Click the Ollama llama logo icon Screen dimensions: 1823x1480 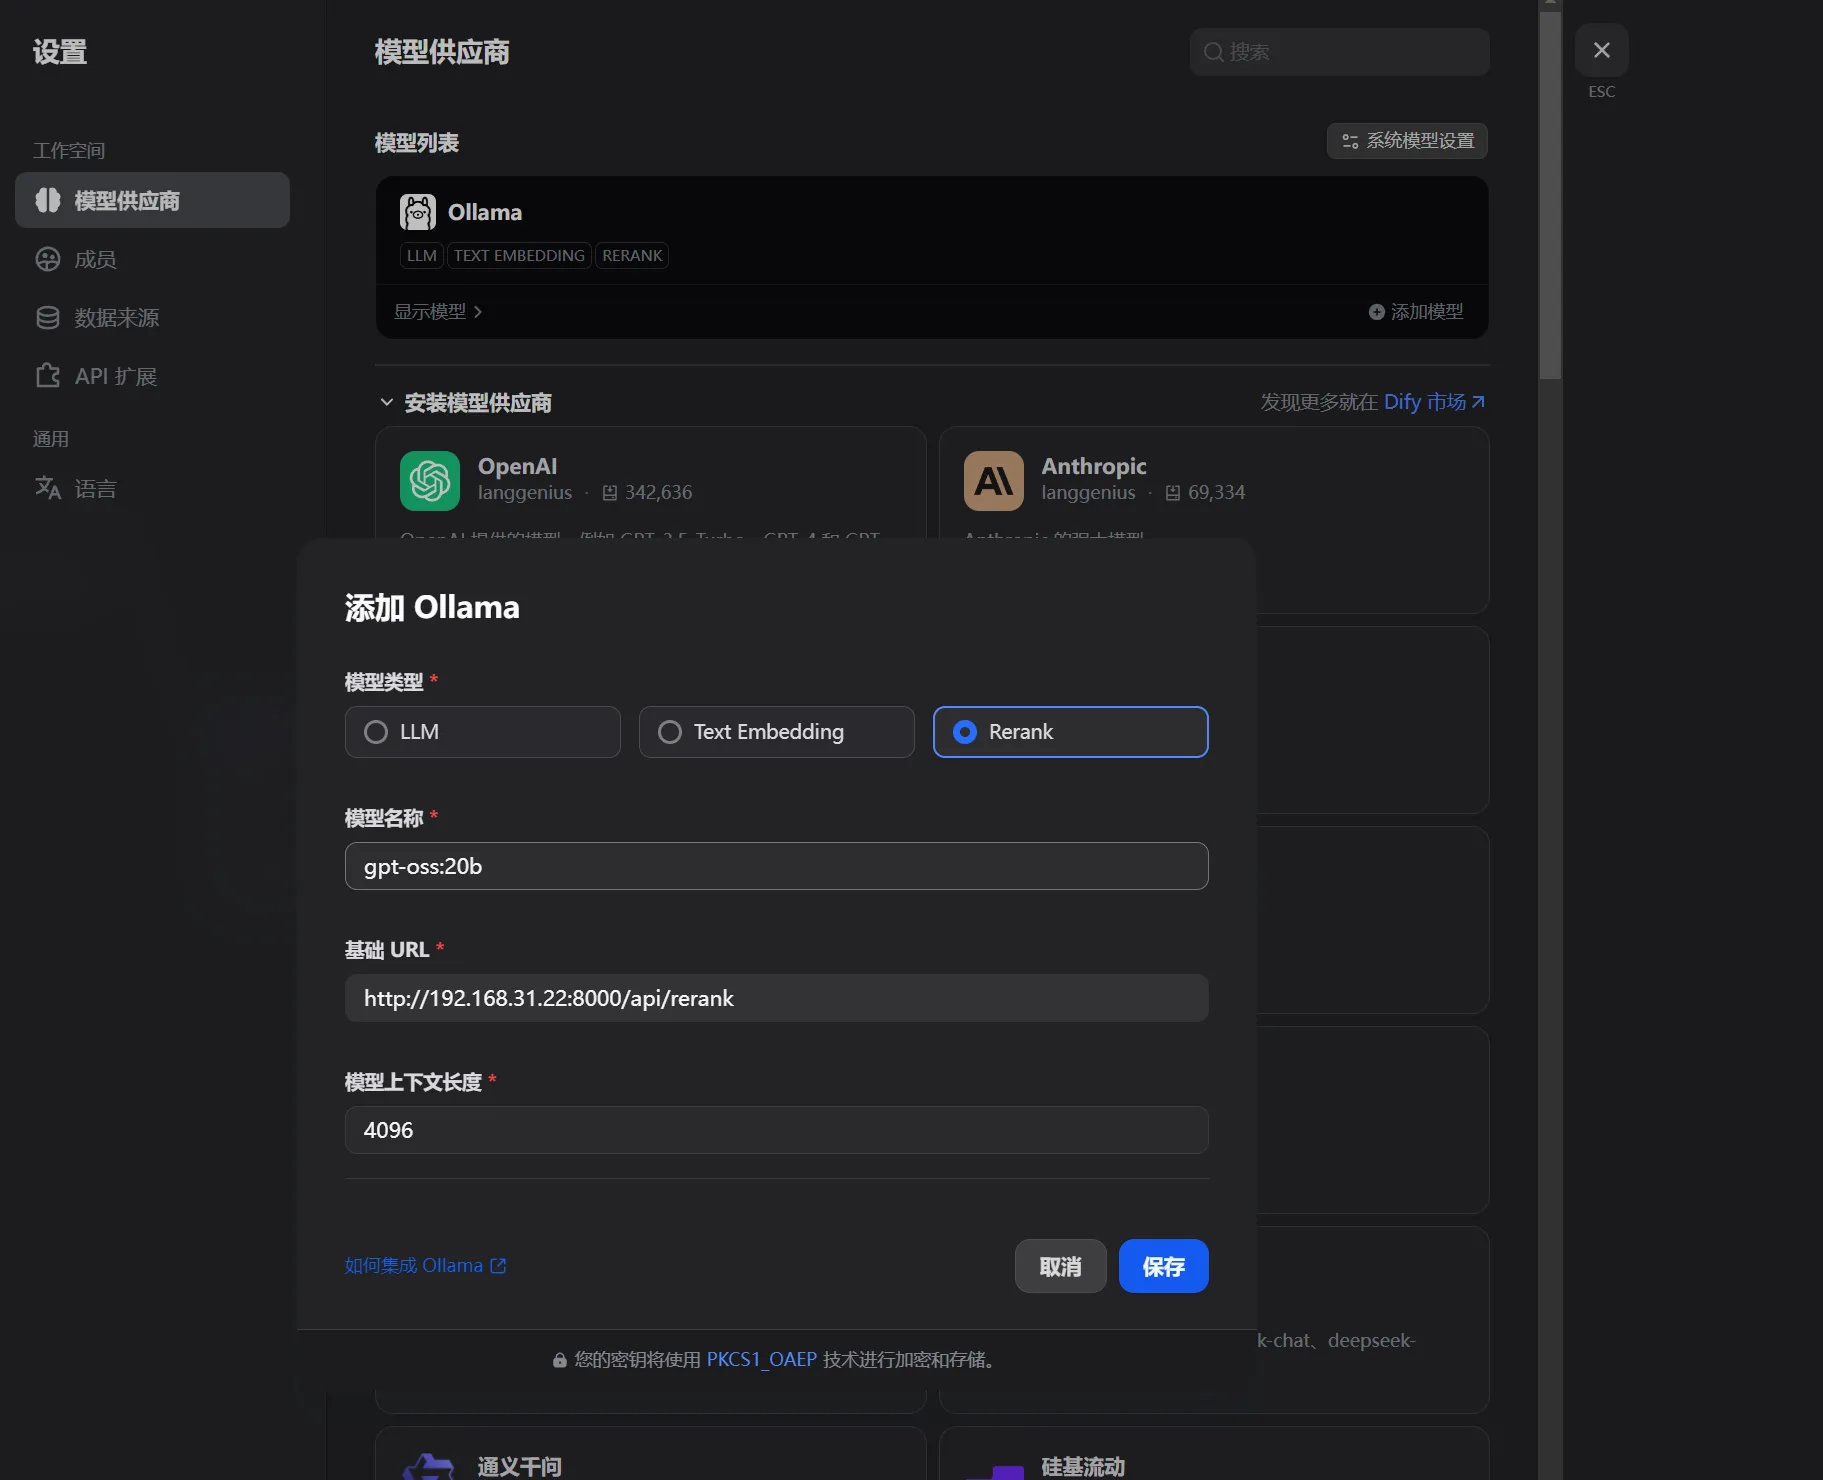tap(417, 212)
